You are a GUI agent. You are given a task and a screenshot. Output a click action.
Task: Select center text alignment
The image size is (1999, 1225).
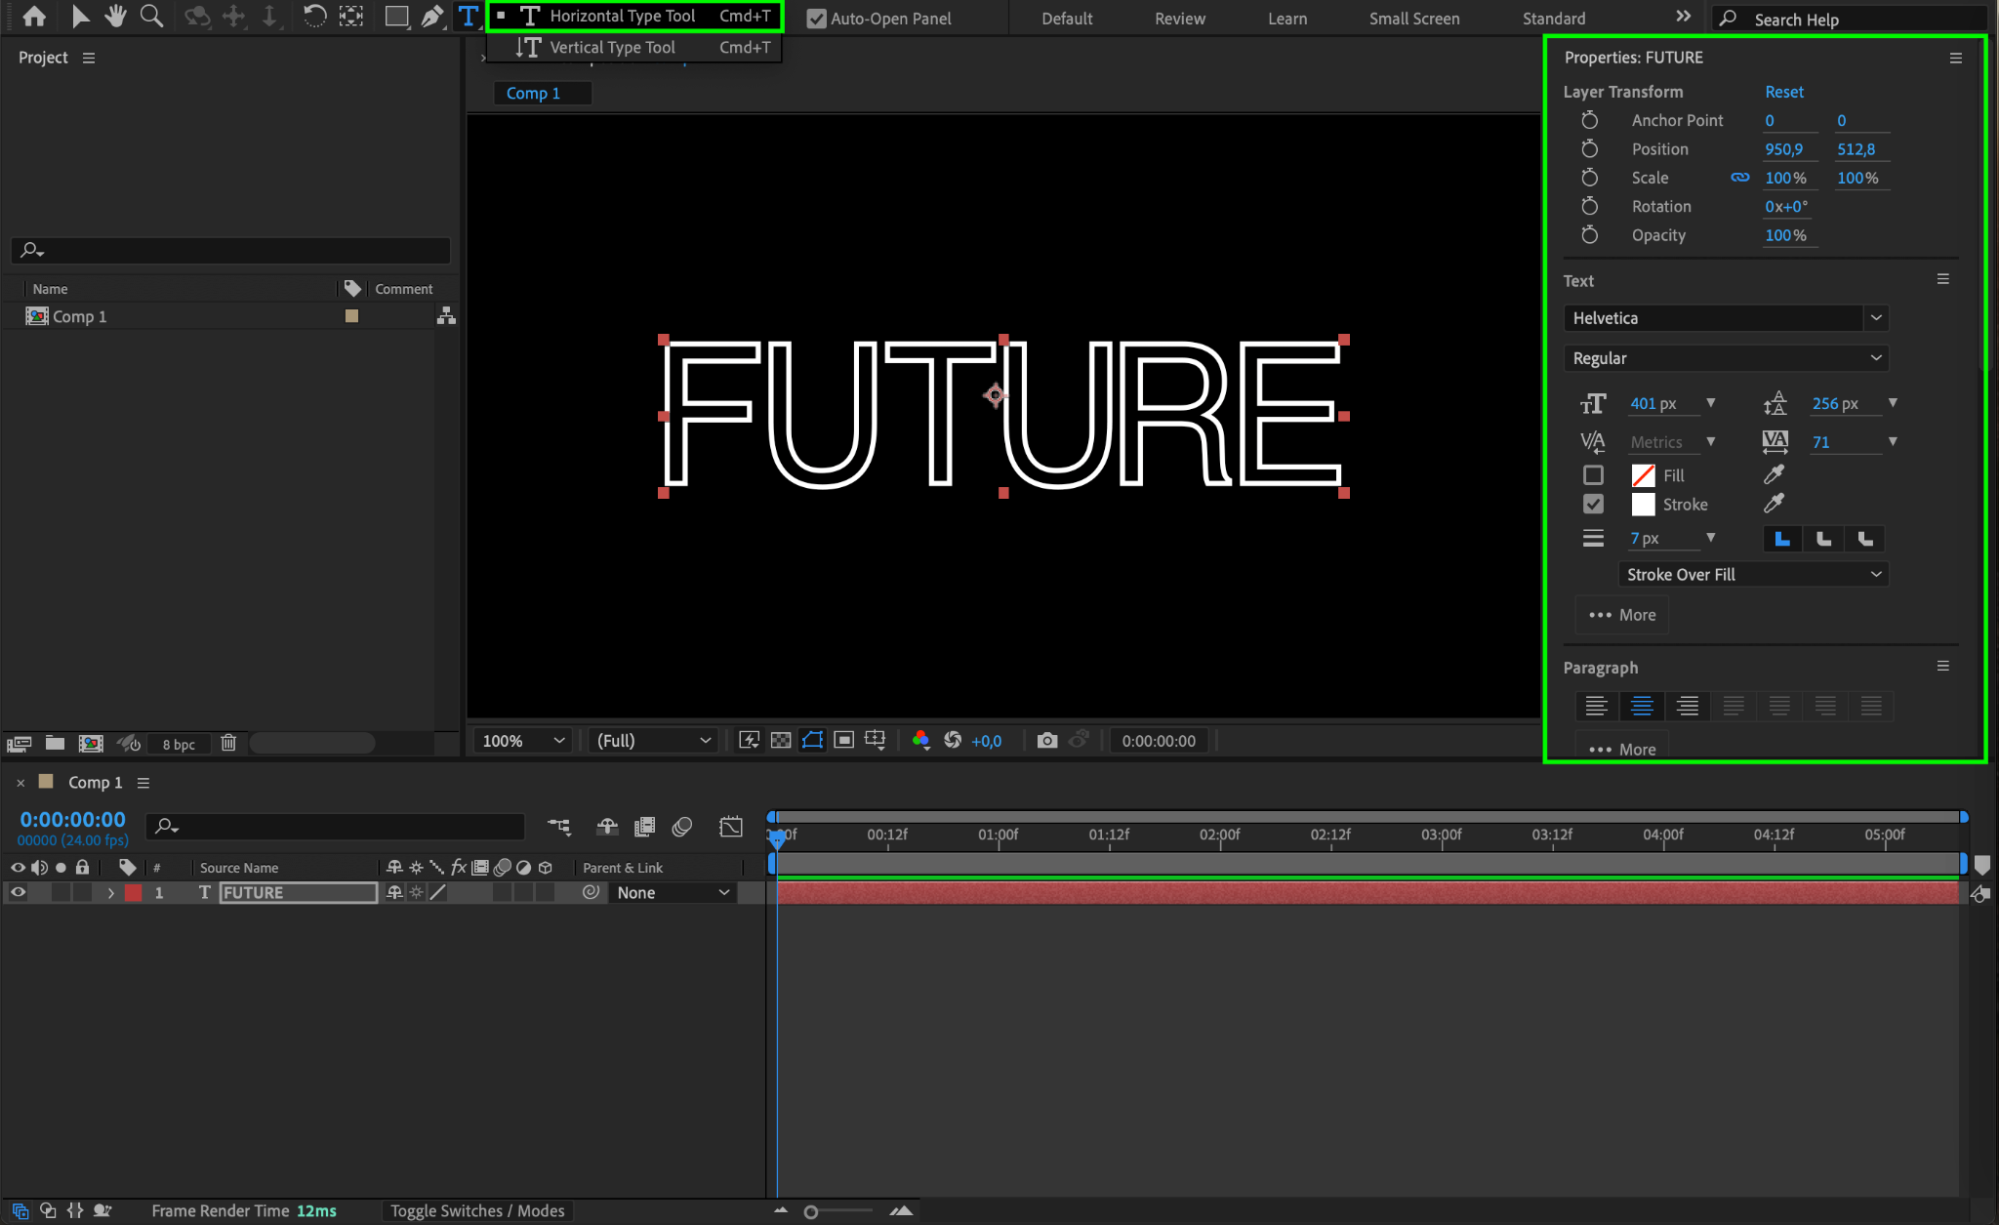pyautogui.click(x=1641, y=706)
